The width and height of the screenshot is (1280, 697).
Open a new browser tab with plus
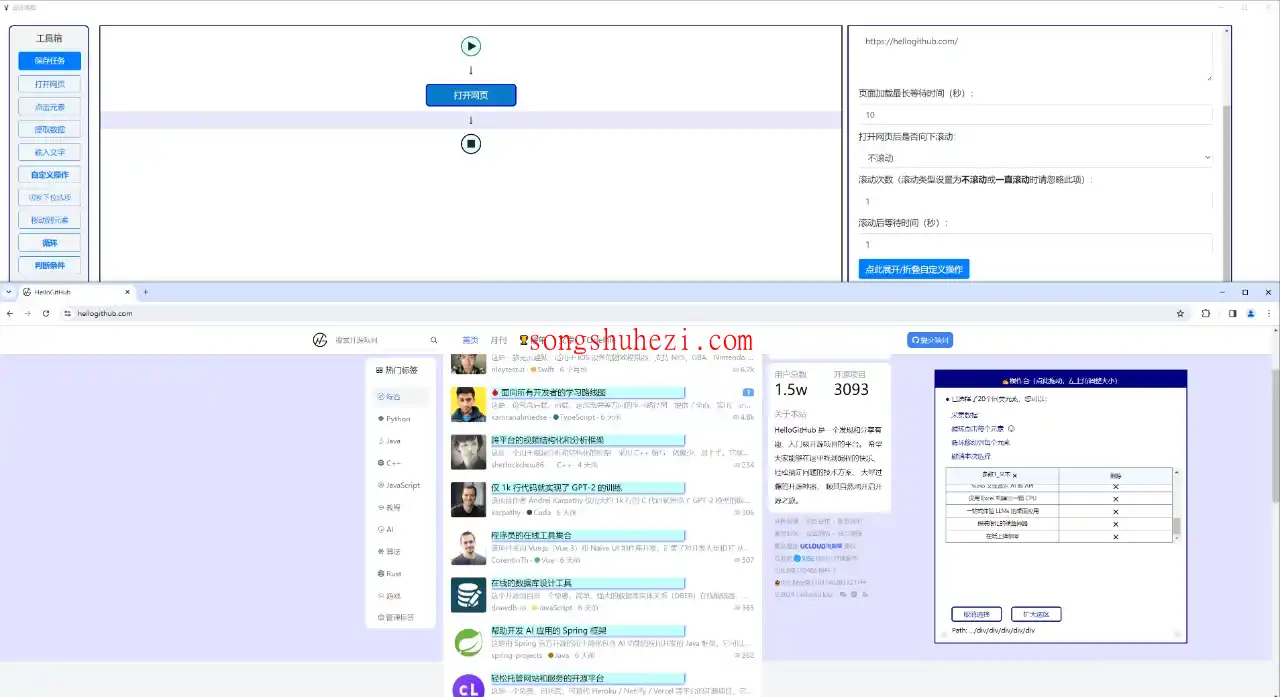[145, 292]
